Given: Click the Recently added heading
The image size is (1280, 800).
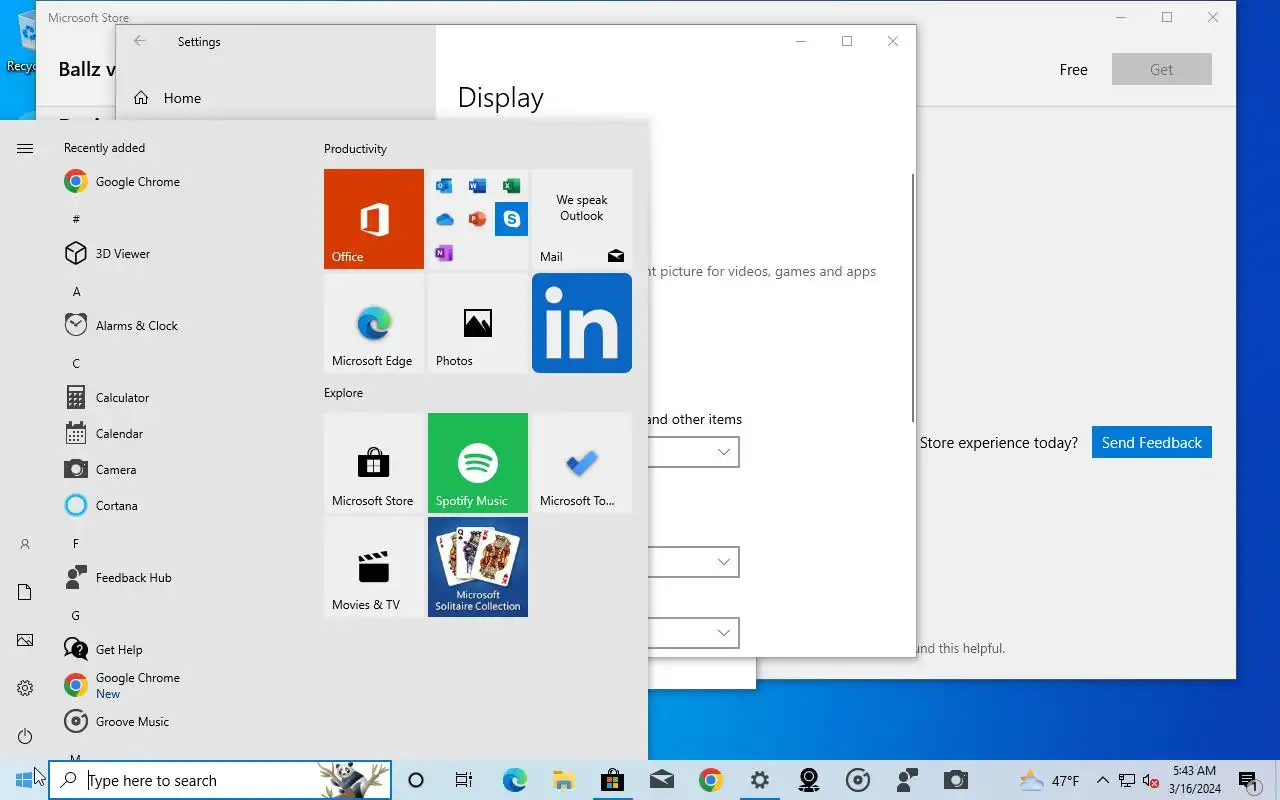Looking at the screenshot, I should click(104, 147).
